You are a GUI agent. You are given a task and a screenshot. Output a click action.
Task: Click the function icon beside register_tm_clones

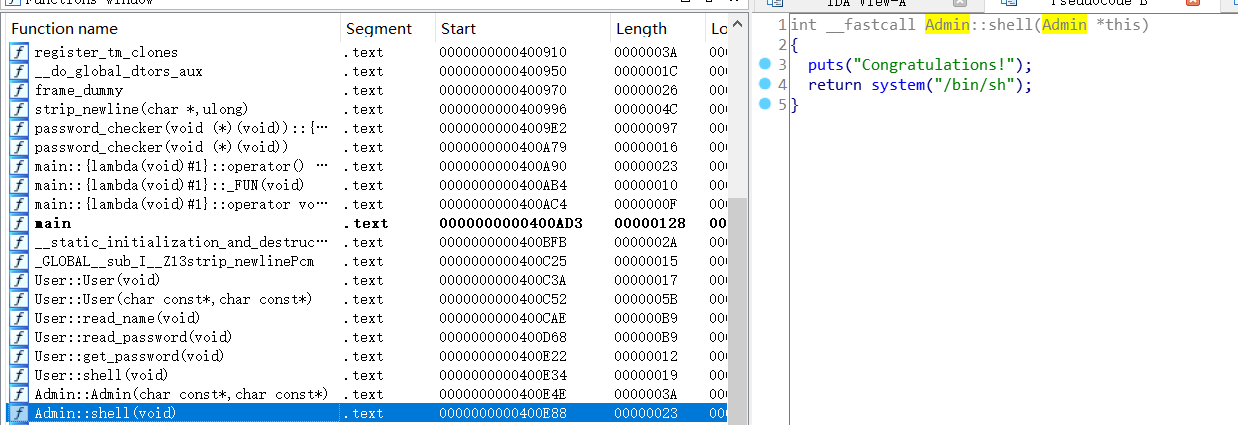[x=18, y=52]
